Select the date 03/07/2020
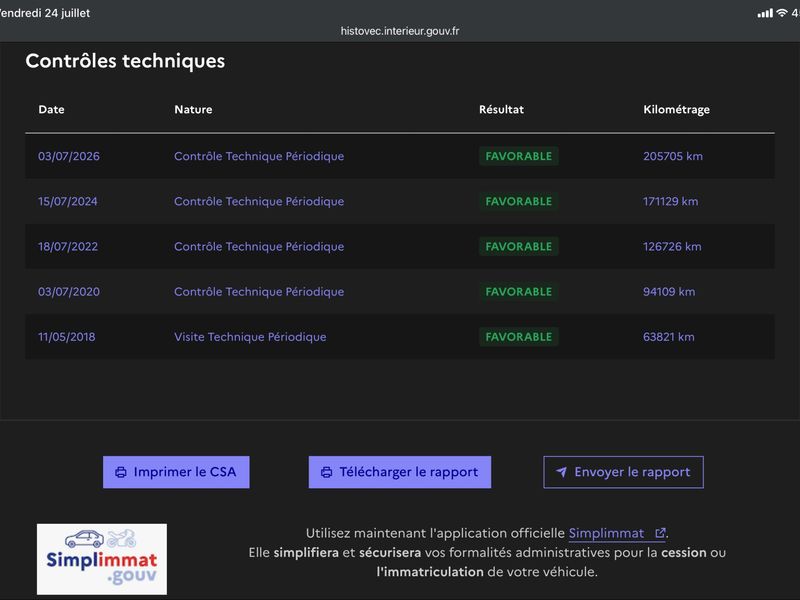 (x=69, y=292)
